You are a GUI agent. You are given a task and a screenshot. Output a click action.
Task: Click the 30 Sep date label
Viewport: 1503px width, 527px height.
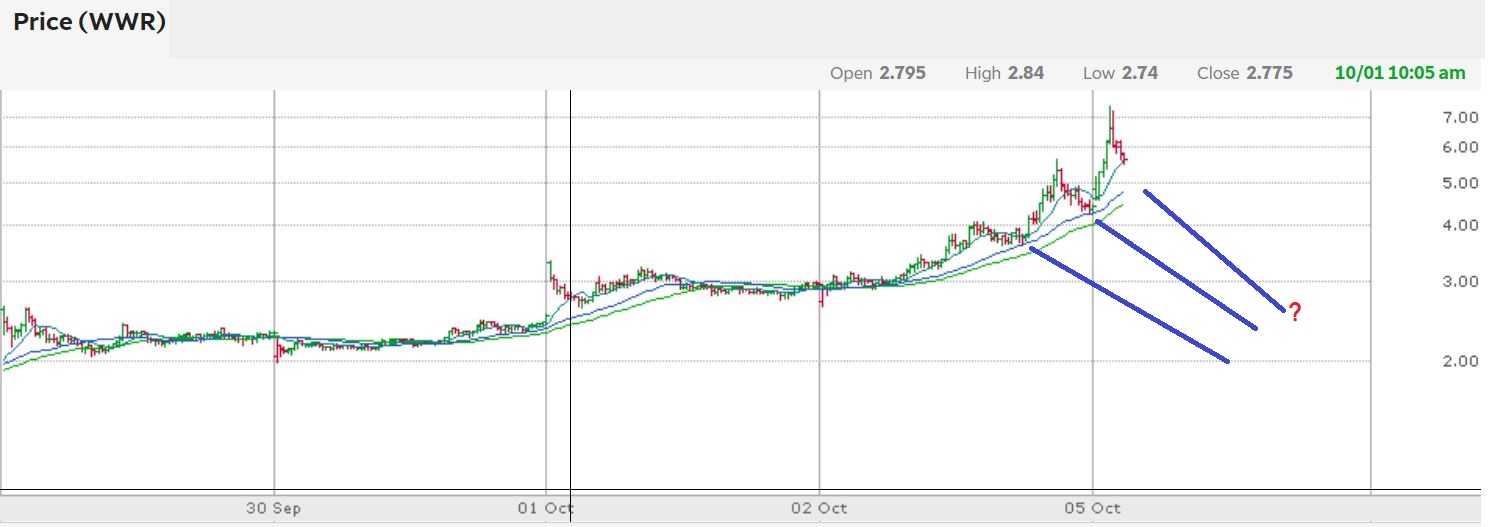pyautogui.click(x=274, y=508)
